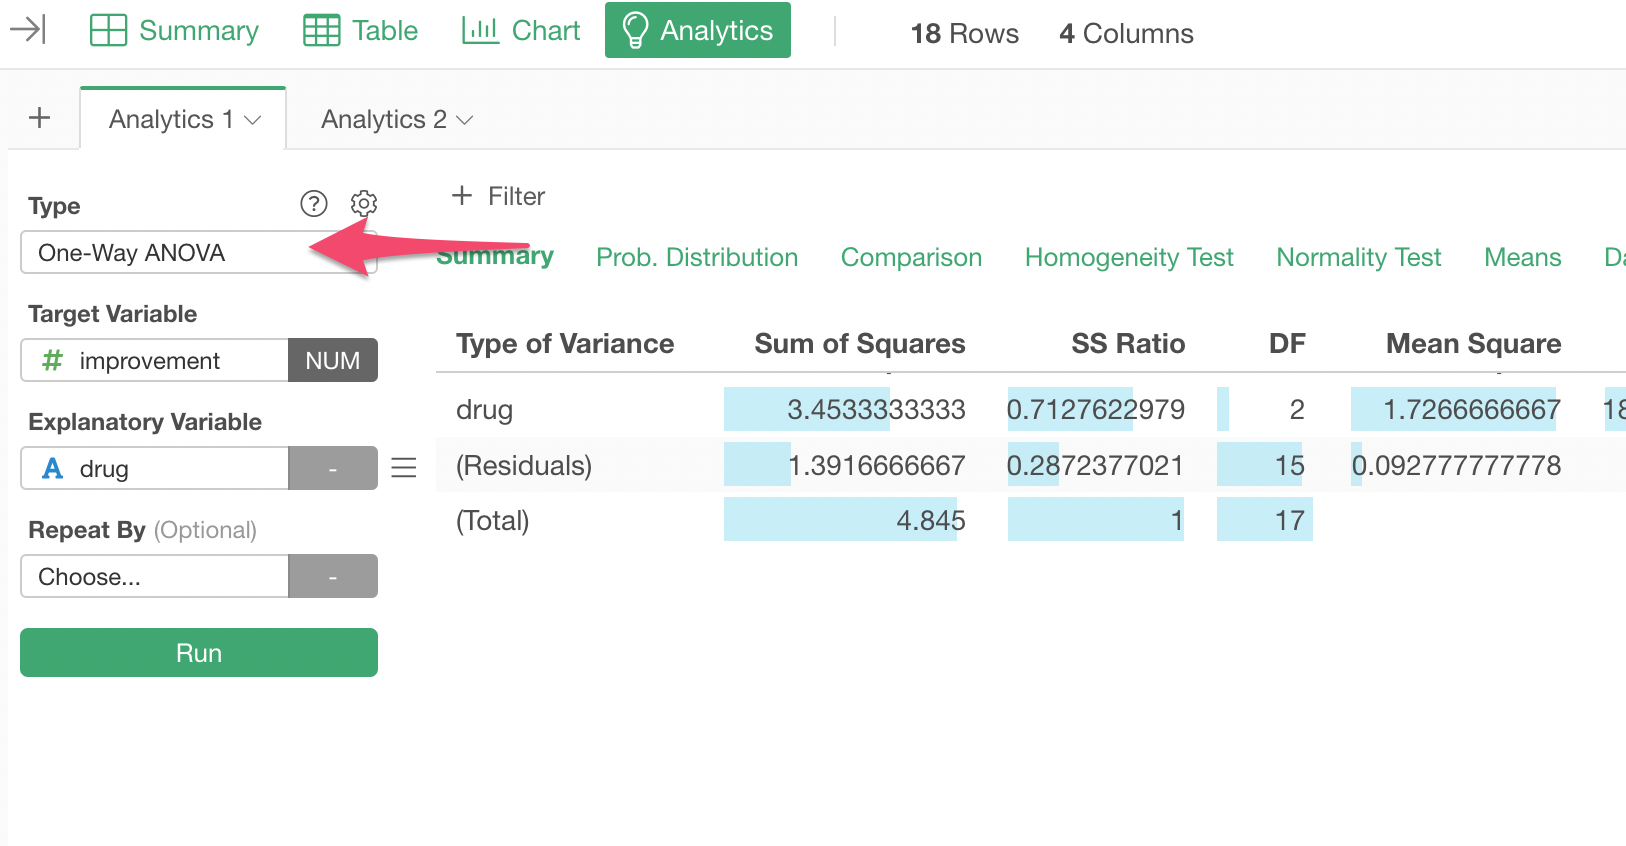Click the Sum of Squares column header
This screenshot has width=1626, height=846.
(x=860, y=344)
